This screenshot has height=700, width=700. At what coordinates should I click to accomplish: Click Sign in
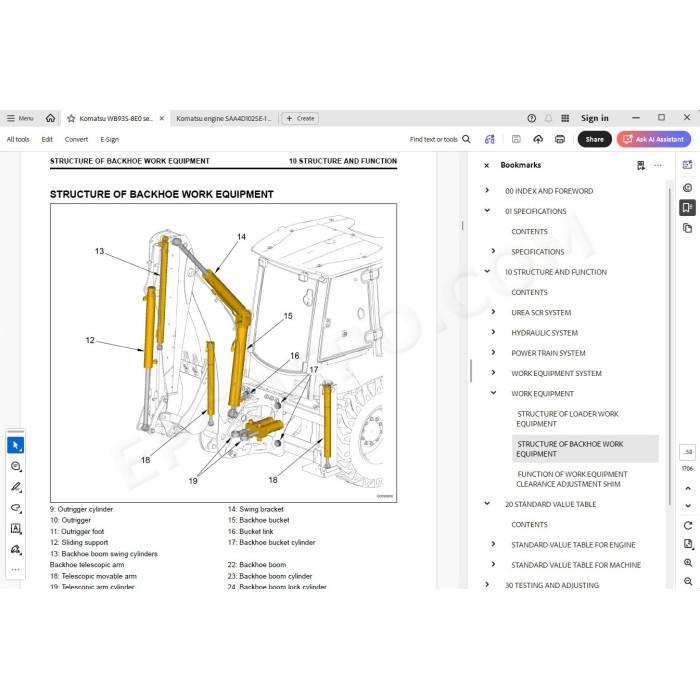pyautogui.click(x=595, y=118)
